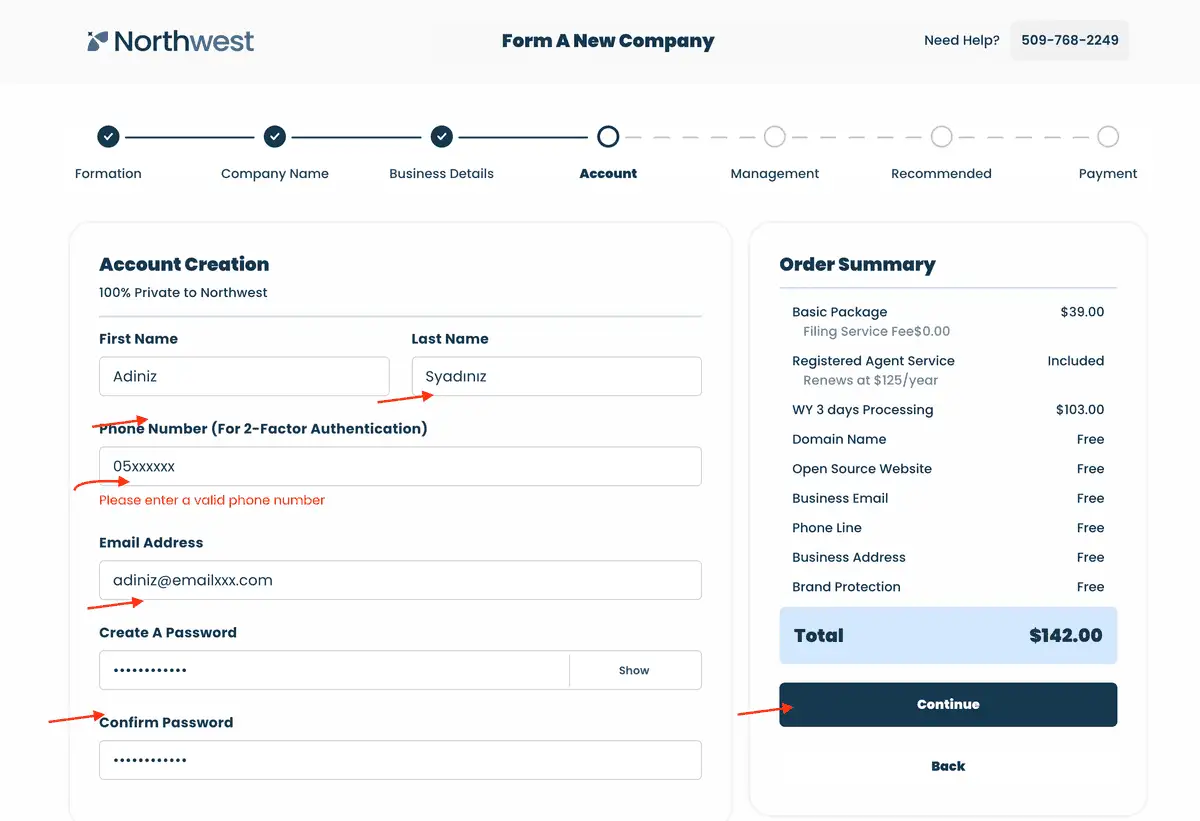Viewport: 1200px width, 821px height.
Task: Click the Management step circle
Action: click(775, 137)
